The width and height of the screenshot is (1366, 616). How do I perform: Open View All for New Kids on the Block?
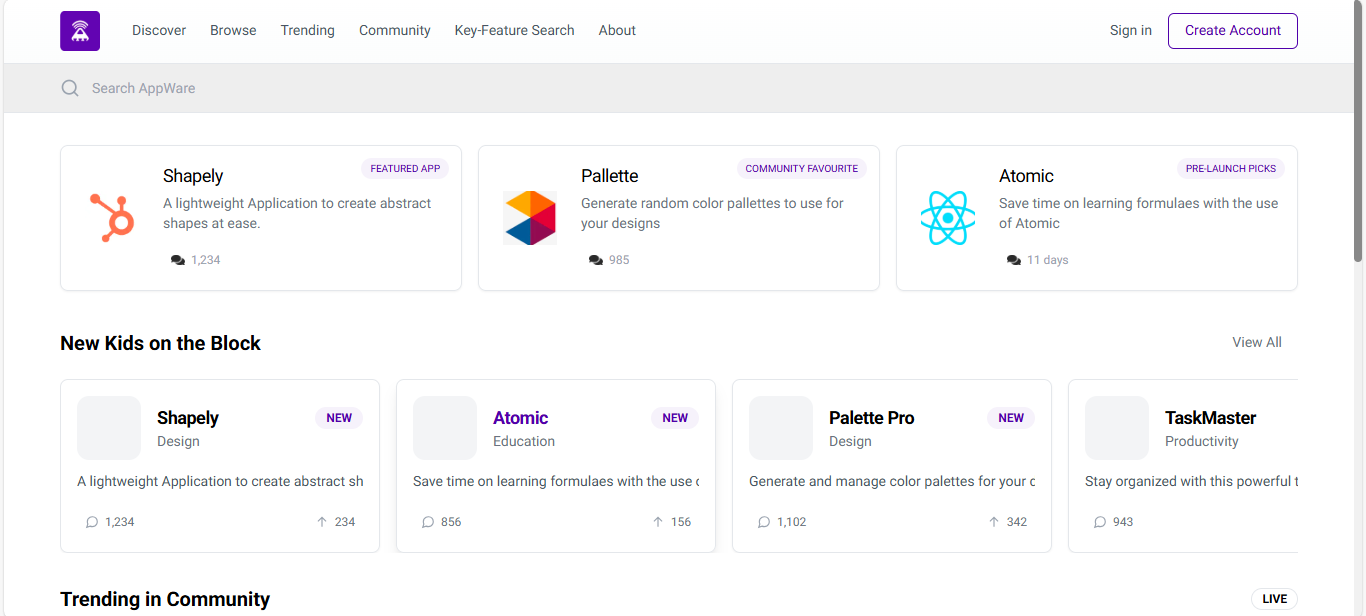click(x=1256, y=342)
